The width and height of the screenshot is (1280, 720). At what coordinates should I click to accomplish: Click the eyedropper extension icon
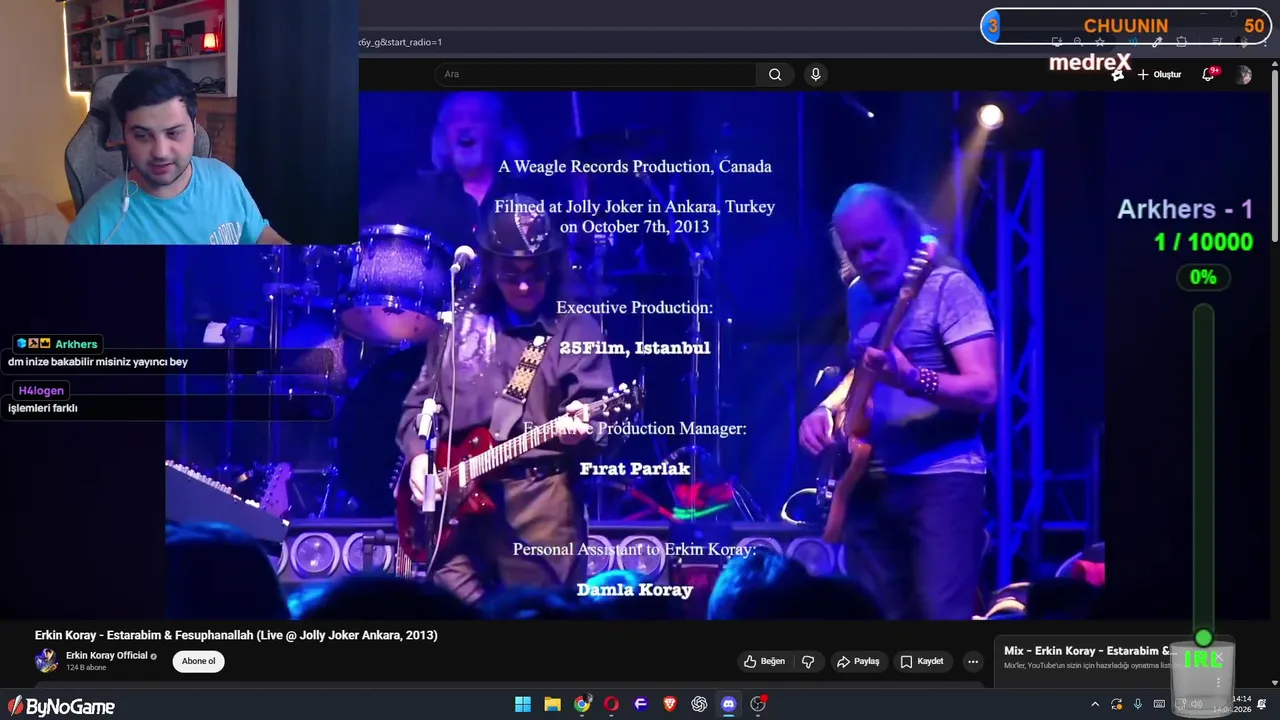1157,42
